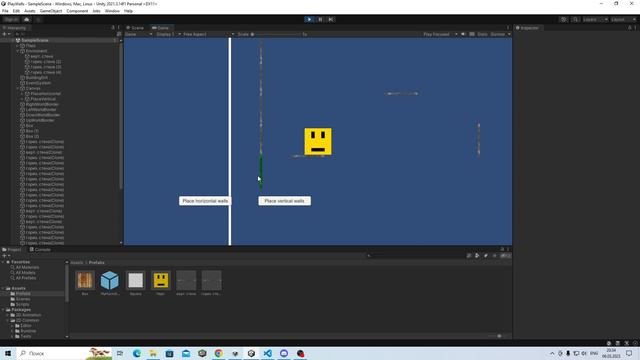Screen dimensions: 640x360
Task: Select RightWorldBorder in the Hierarchy
Action: 41,104
